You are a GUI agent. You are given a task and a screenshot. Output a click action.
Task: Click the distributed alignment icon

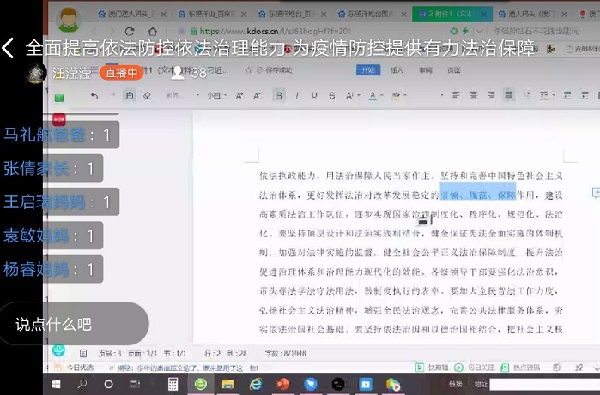[527, 95]
